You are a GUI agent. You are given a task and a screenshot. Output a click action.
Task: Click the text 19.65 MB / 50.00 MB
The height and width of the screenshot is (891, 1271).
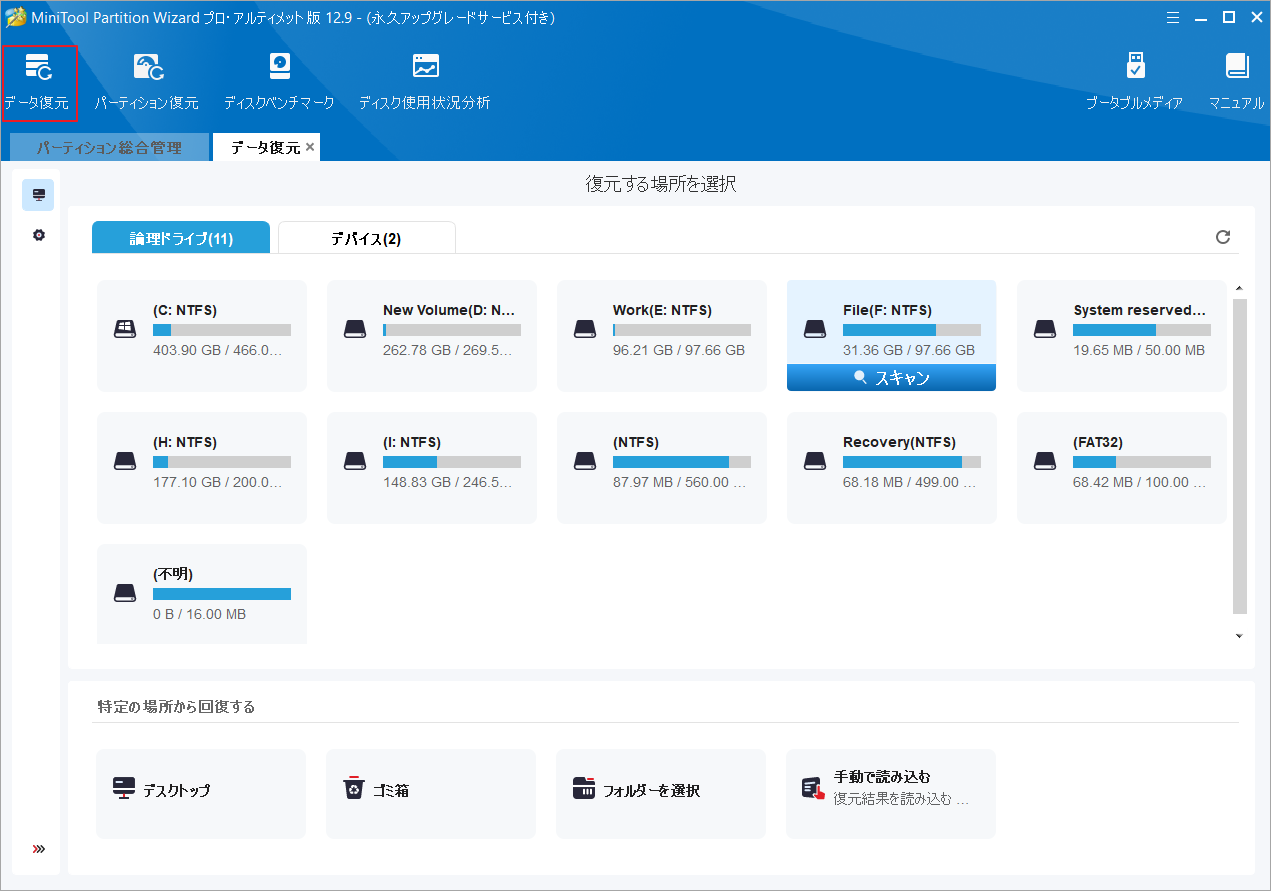click(1139, 350)
